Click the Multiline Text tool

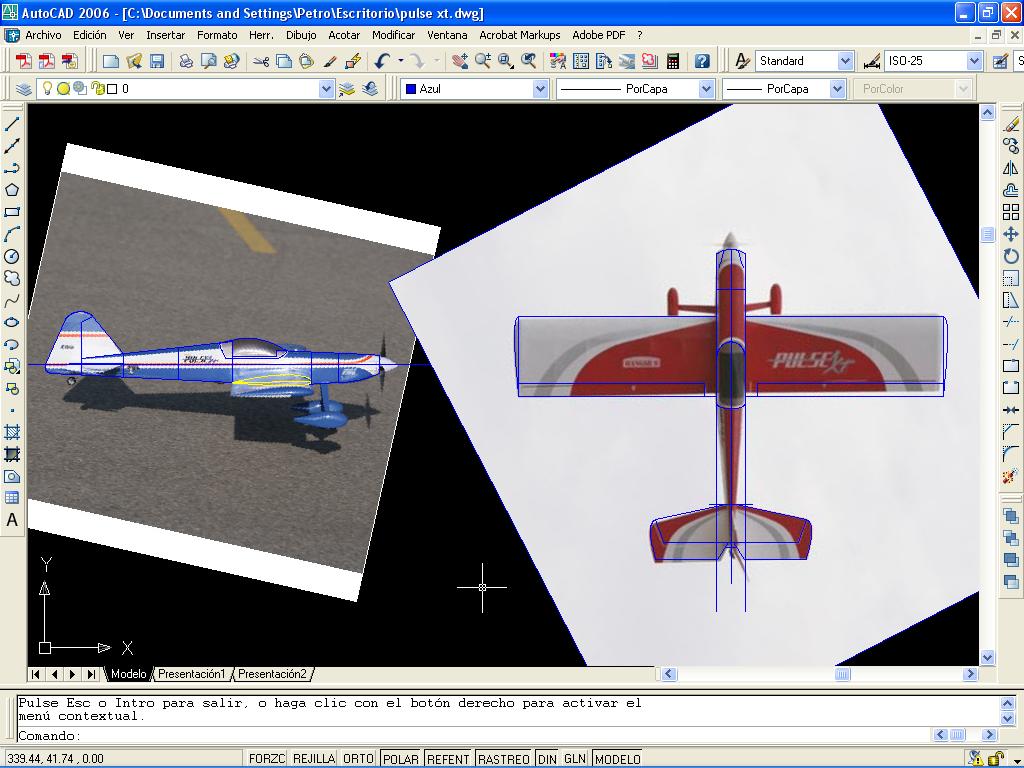[12, 520]
